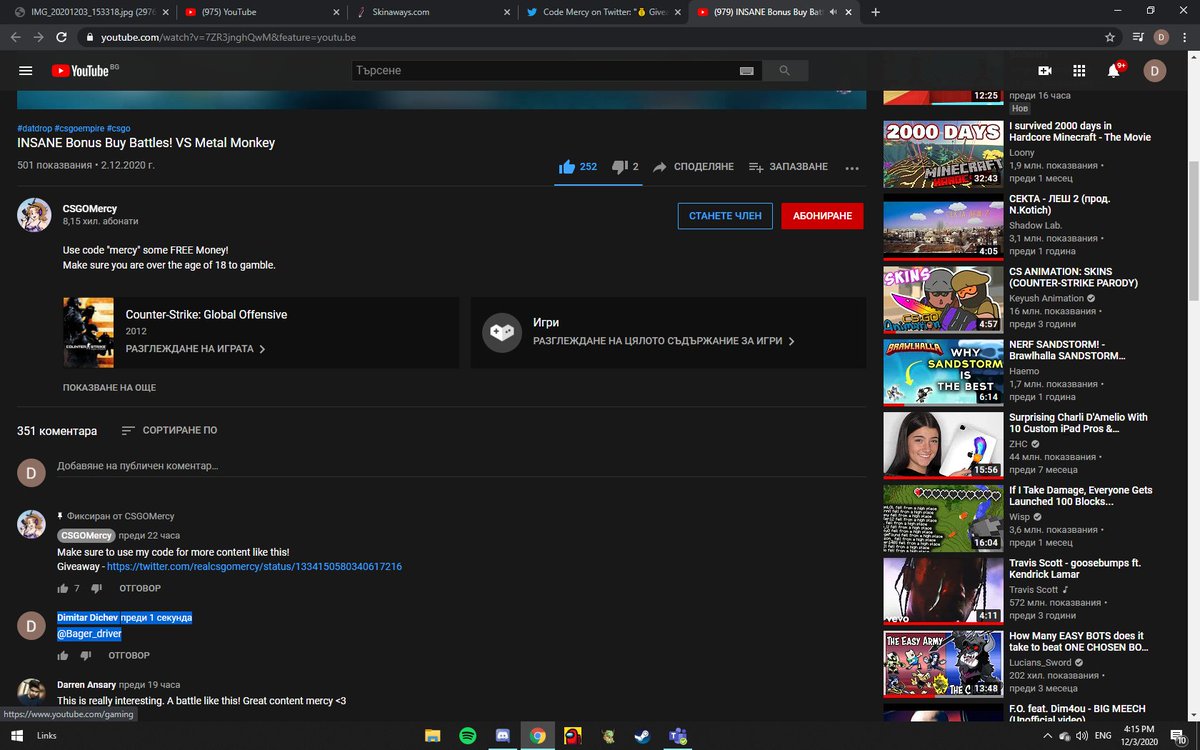Click the @Bager_driver comment text

(x=89, y=634)
